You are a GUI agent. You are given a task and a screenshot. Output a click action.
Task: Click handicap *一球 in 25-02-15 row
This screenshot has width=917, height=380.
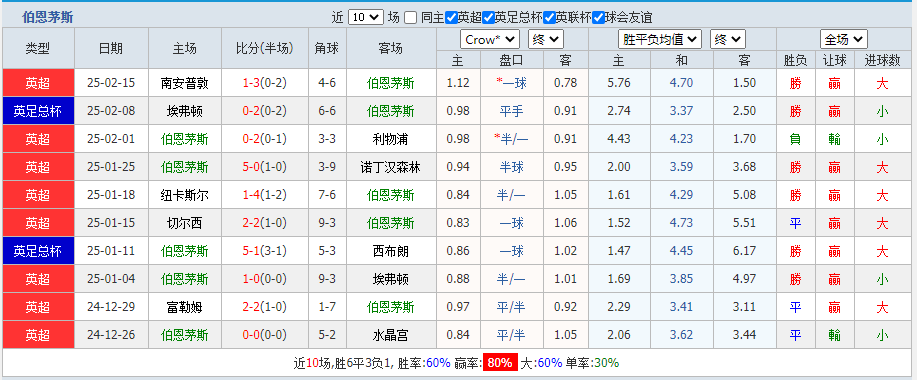click(x=512, y=83)
